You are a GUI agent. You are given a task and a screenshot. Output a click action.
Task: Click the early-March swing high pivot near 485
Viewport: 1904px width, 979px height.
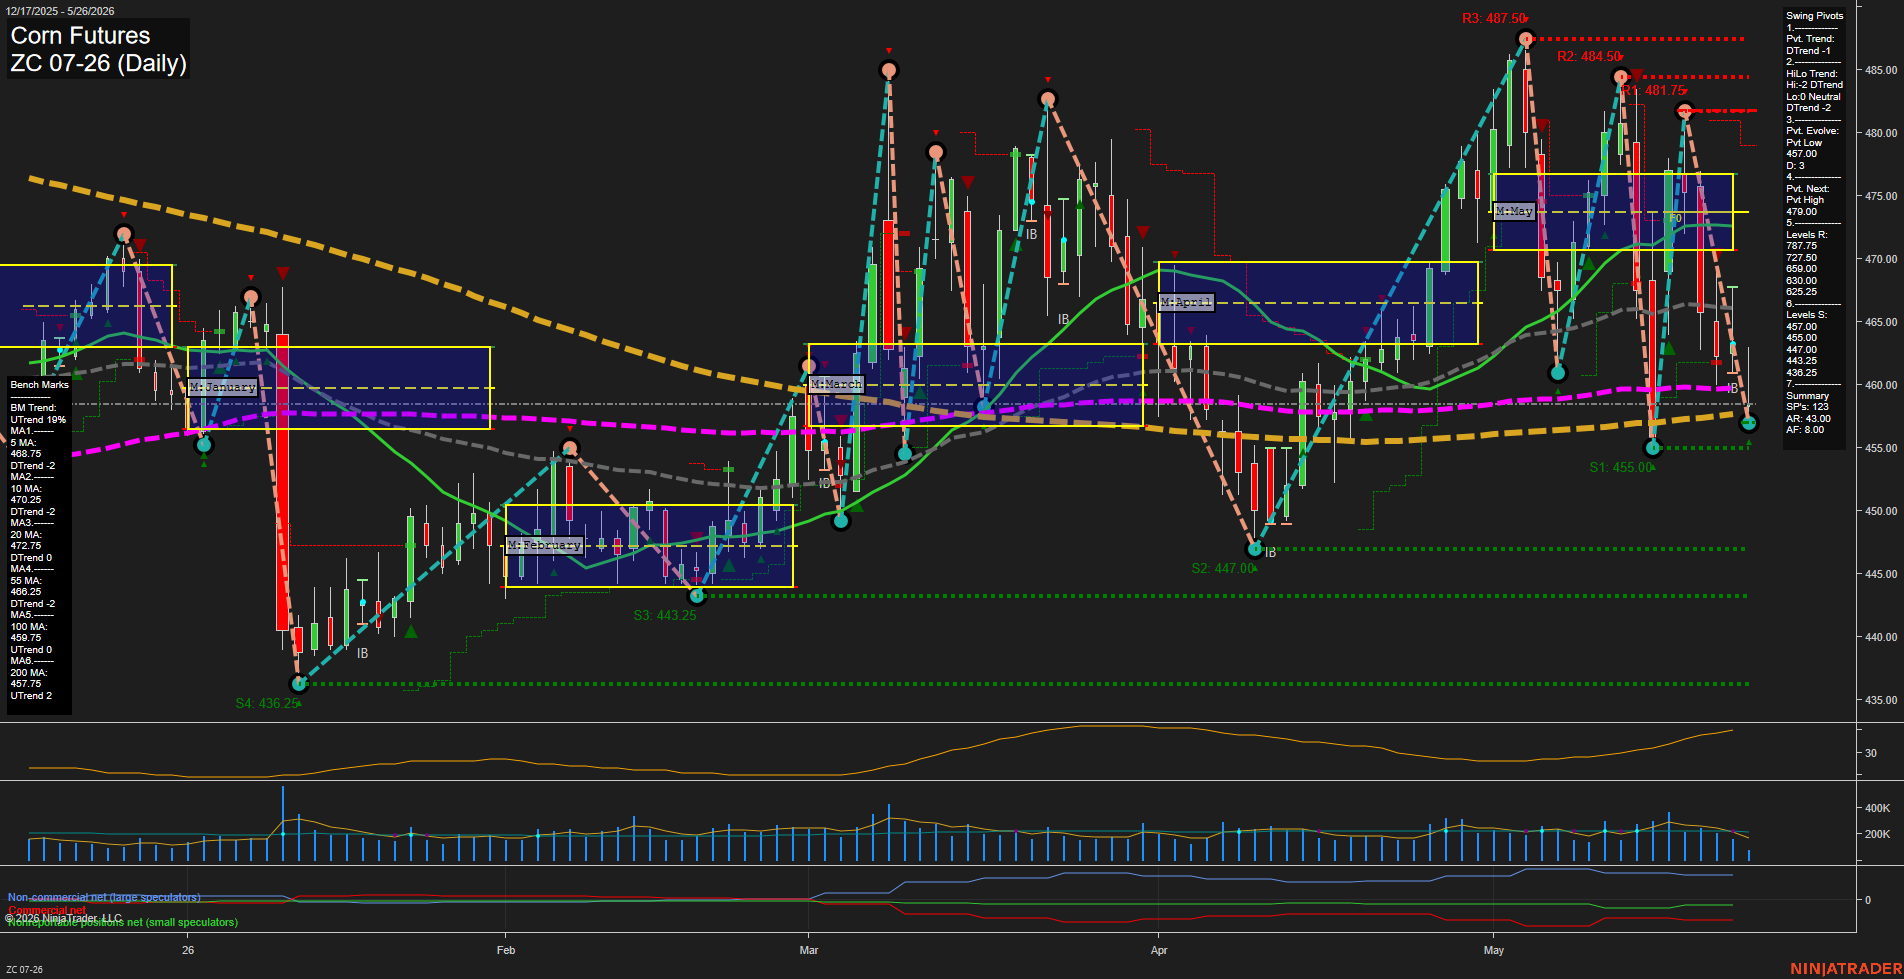[889, 70]
